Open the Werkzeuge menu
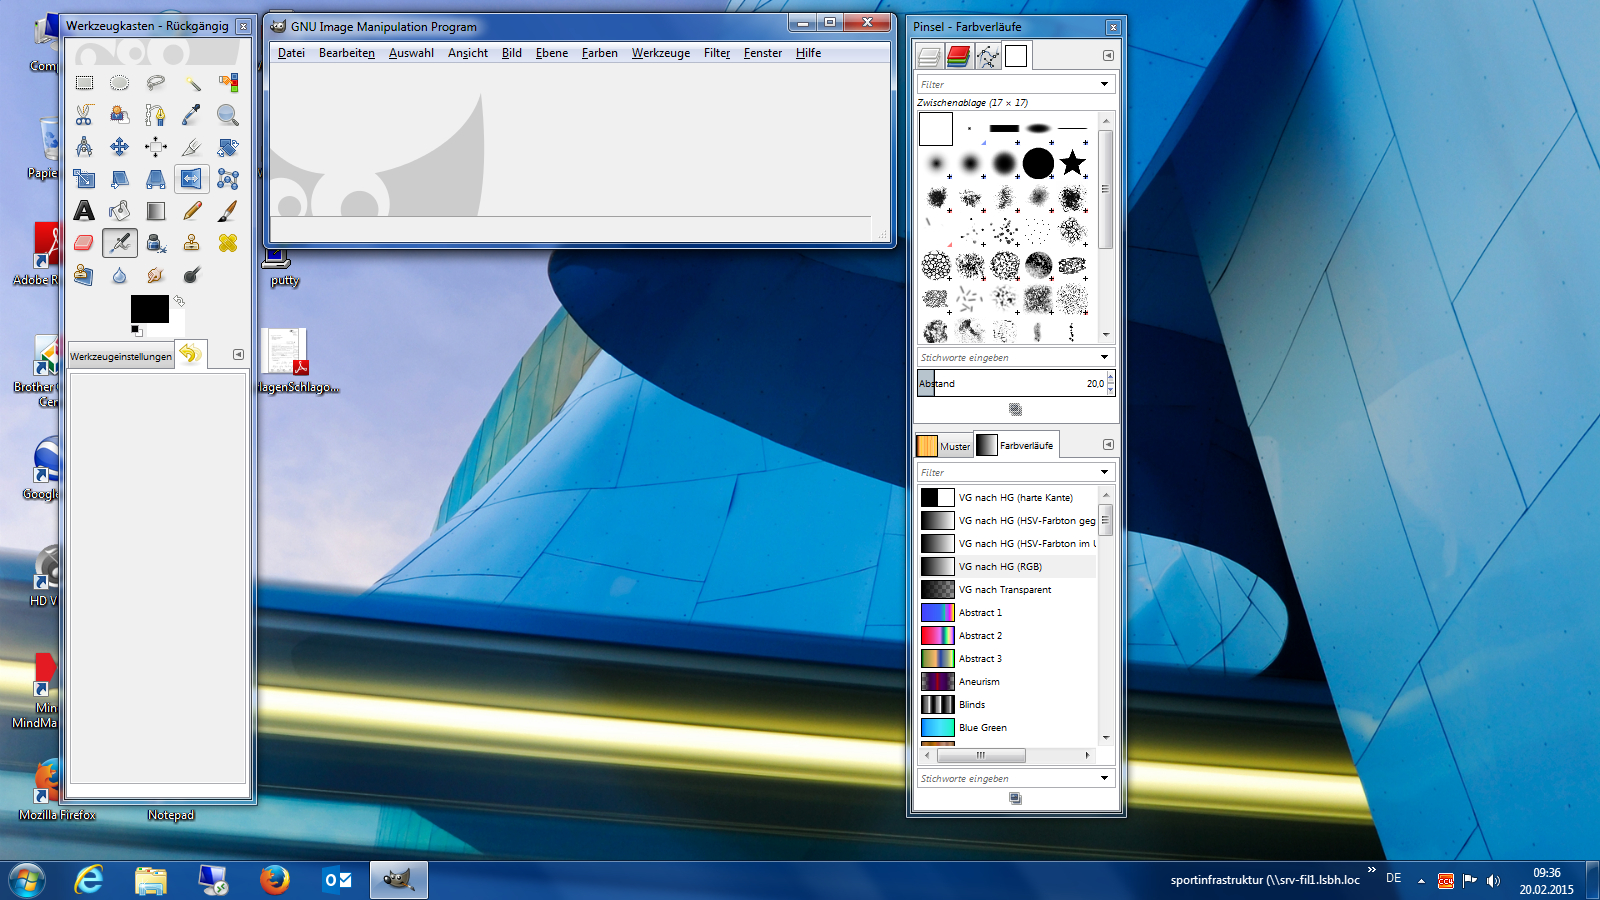The width and height of the screenshot is (1600, 900). pos(660,53)
